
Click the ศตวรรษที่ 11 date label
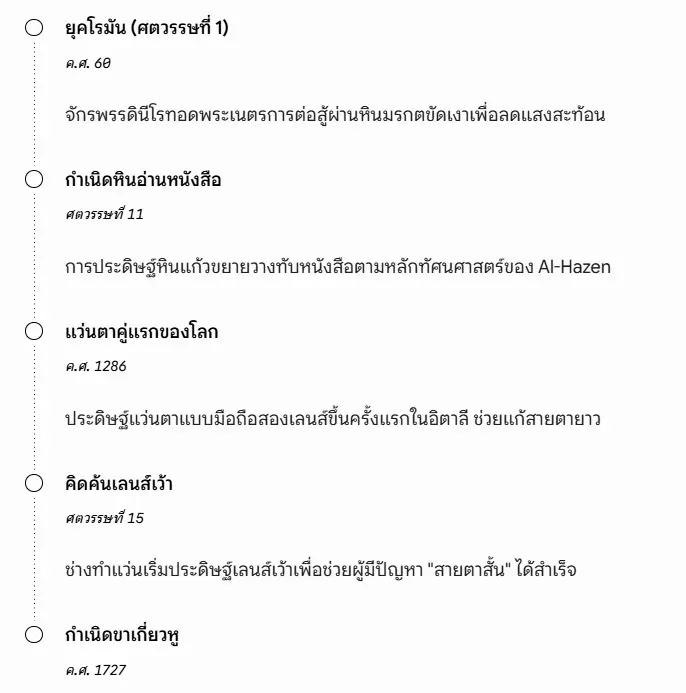(x=104, y=214)
